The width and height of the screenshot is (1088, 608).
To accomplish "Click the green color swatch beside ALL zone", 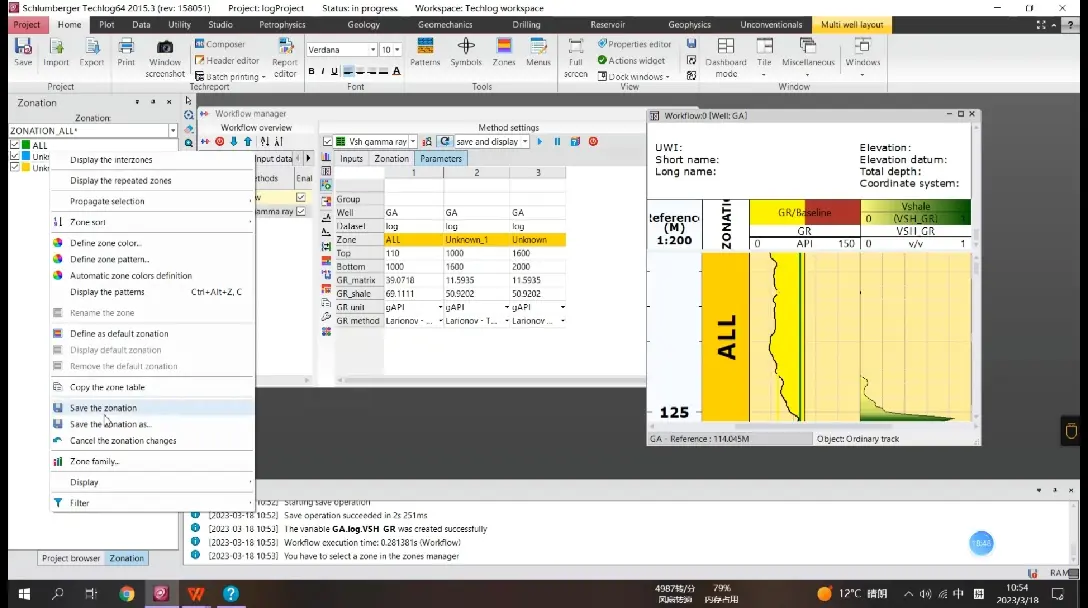I will pyautogui.click(x=26, y=145).
